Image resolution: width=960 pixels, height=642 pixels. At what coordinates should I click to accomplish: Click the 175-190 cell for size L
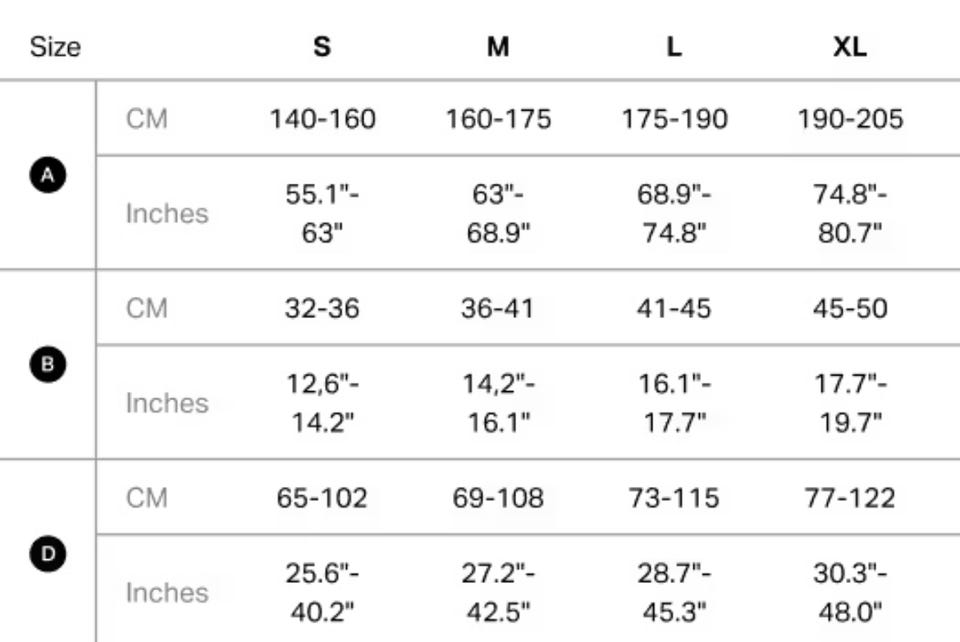tap(674, 119)
